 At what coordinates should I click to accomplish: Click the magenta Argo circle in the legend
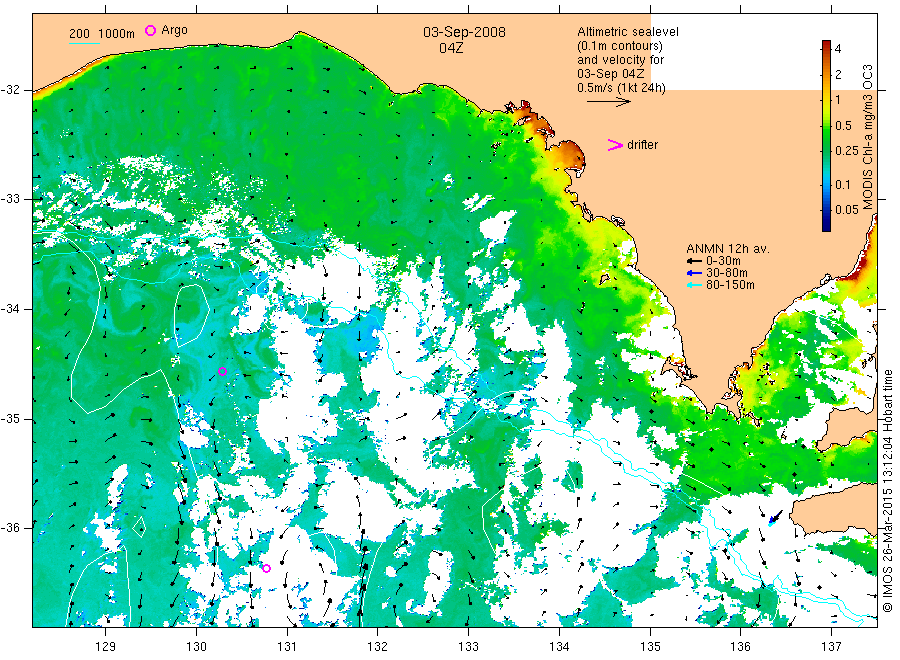pos(150,30)
